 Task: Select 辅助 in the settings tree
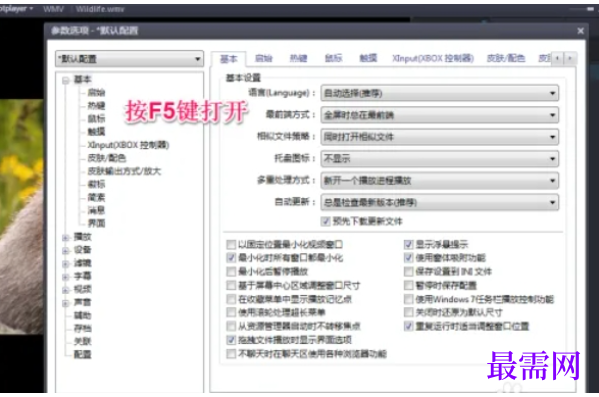[83, 316]
